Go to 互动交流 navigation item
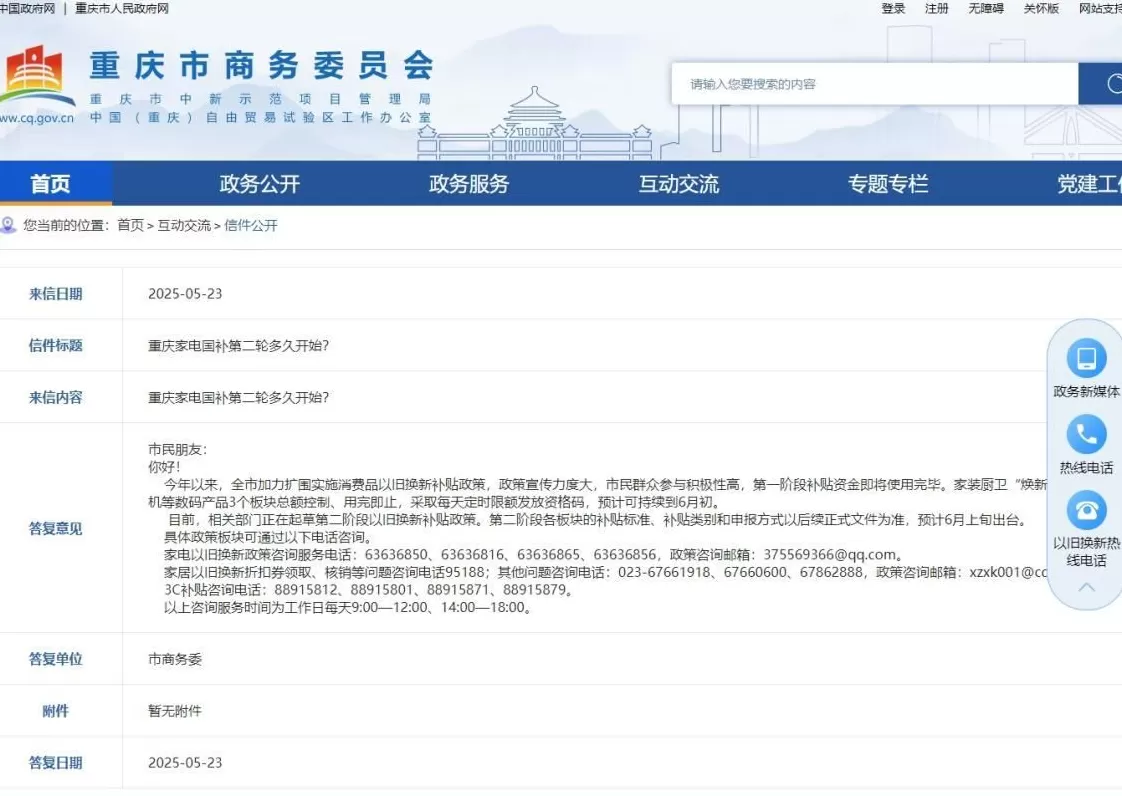Viewport: 1122px width, 796px height. click(x=679, y=184)
